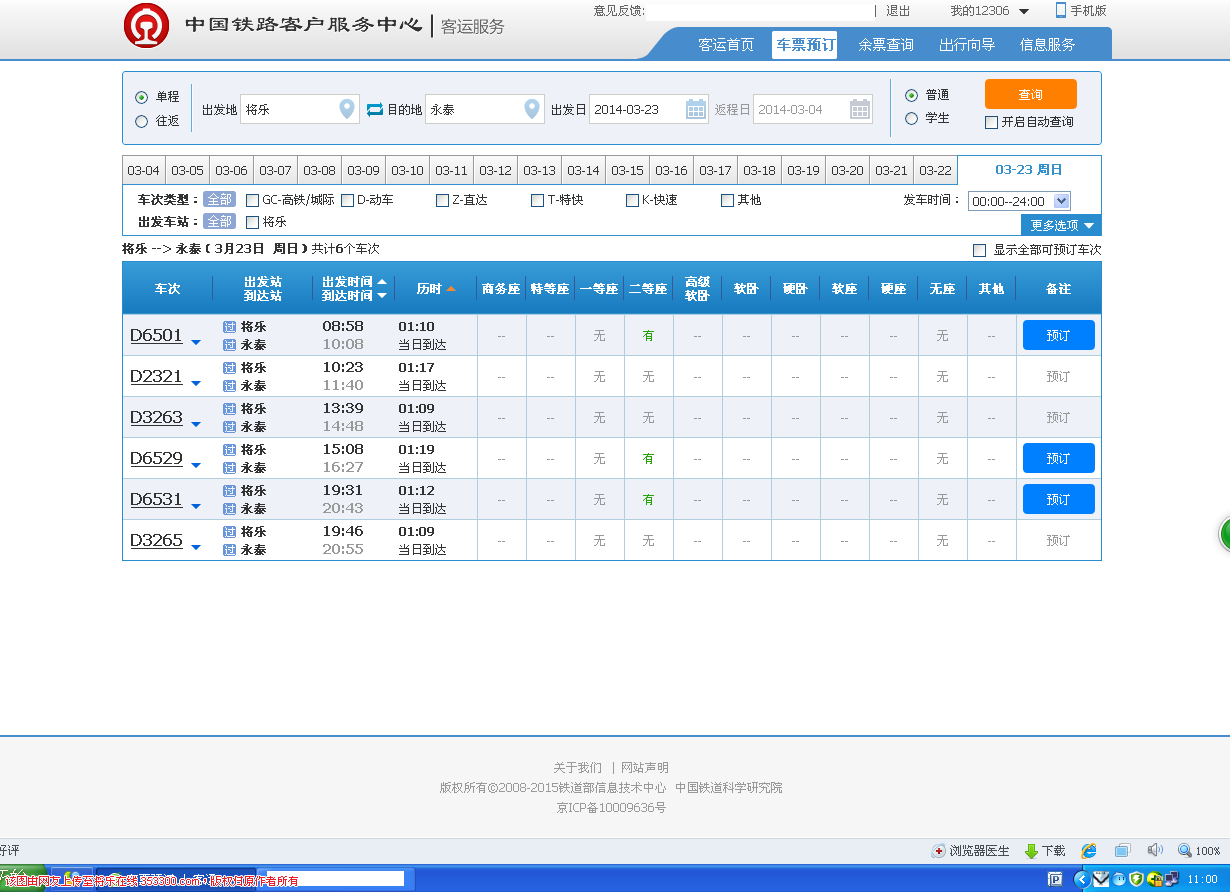Enable the 开启自动查询 auto-query checkbox
1230x892 pixels.
tap(991, 122)
